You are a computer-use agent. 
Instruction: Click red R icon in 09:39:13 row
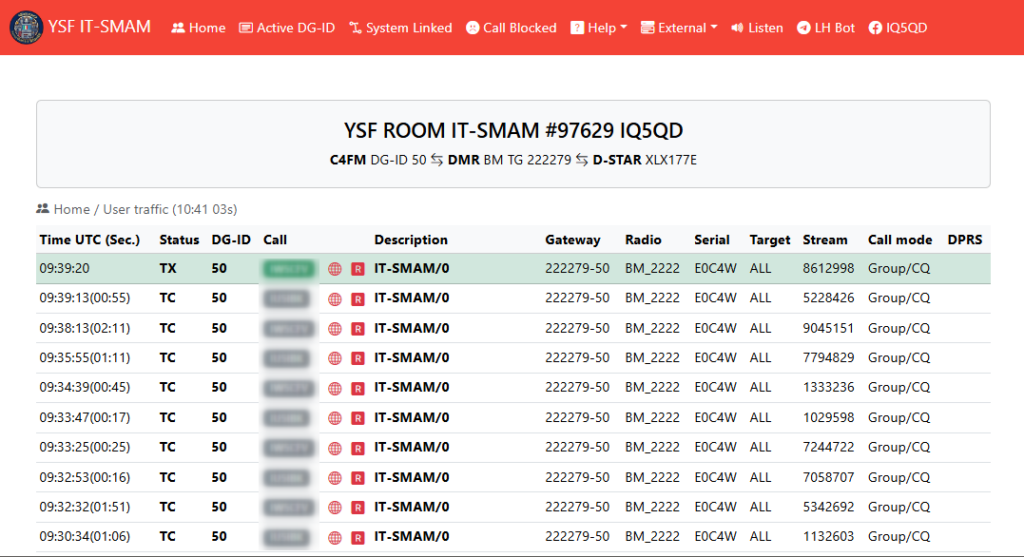(357, 298)
